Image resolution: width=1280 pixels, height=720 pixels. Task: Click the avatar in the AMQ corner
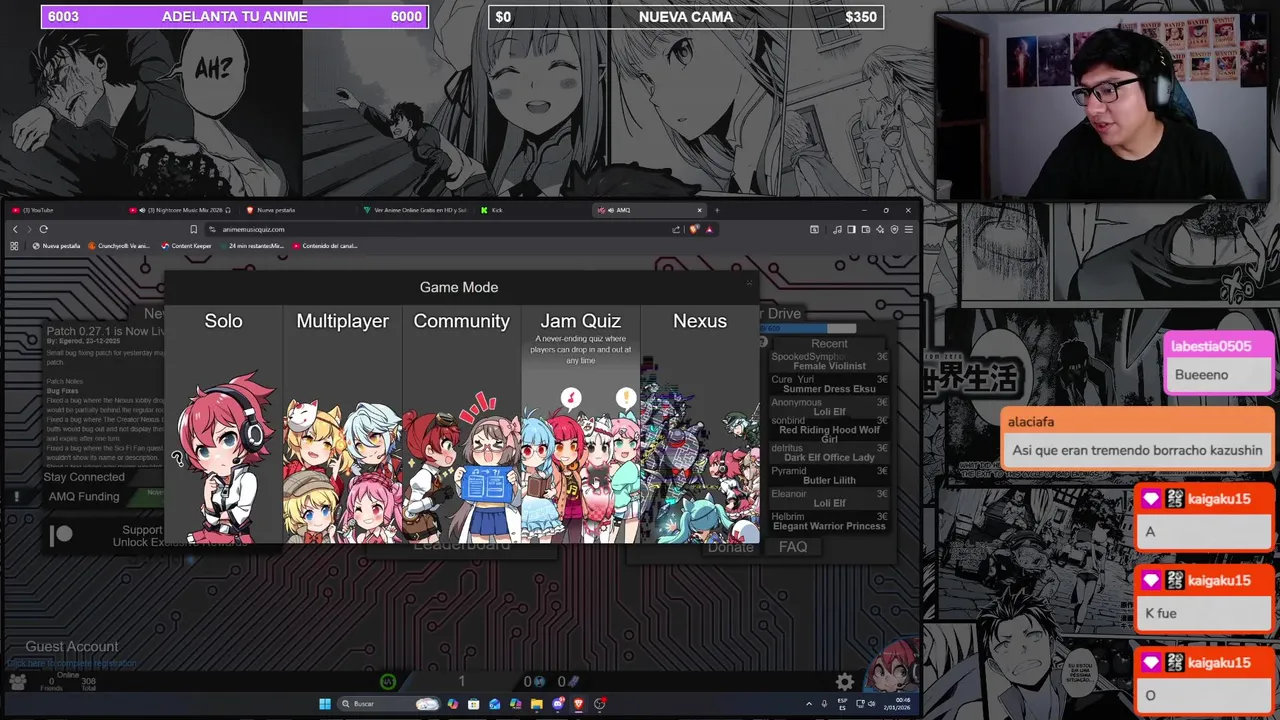pyautogui.click(x=893, y=668)
